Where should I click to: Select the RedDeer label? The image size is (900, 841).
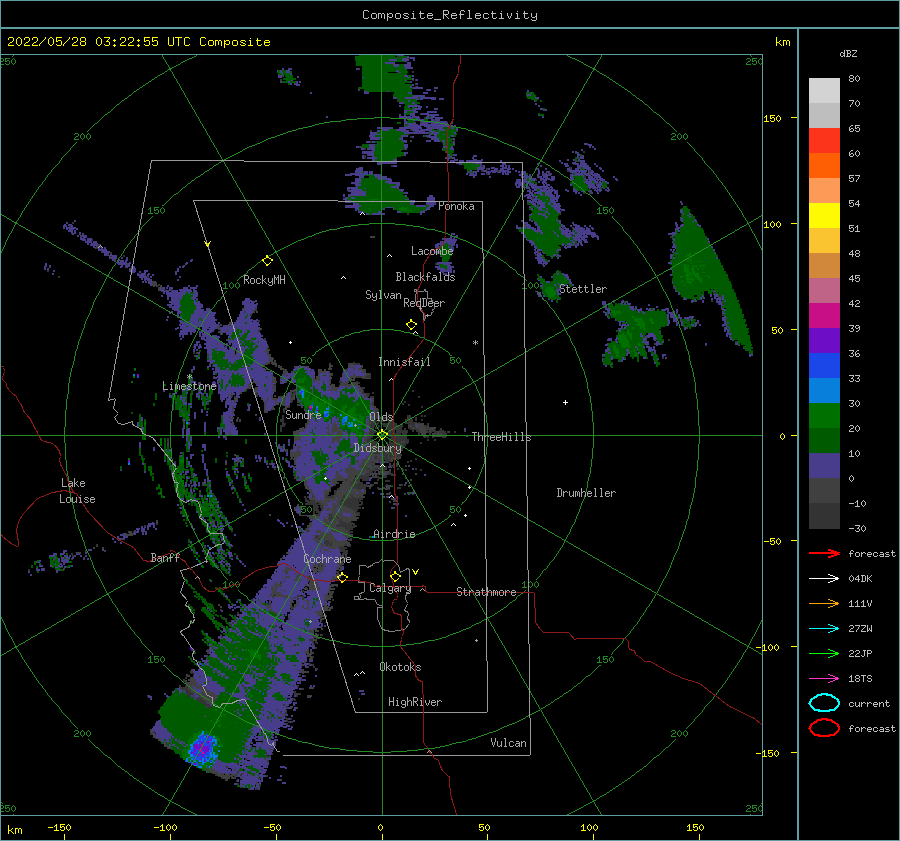(424, 303)
